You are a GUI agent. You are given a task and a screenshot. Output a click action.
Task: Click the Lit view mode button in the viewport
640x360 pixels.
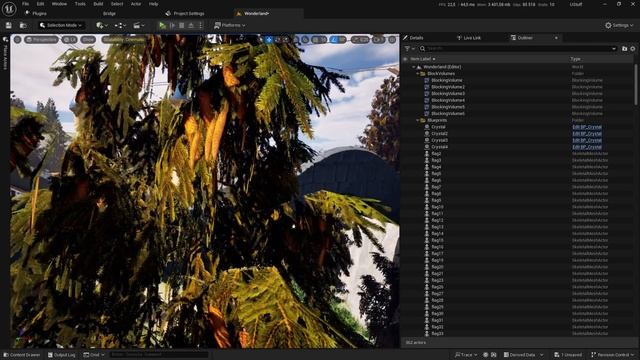point(69,40)
